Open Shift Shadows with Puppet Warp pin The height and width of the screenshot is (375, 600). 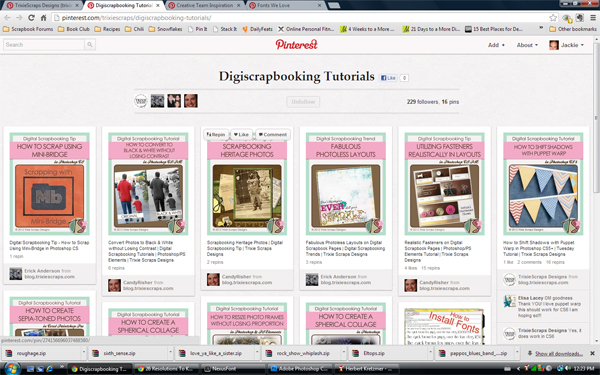click(x=543, y=184)
